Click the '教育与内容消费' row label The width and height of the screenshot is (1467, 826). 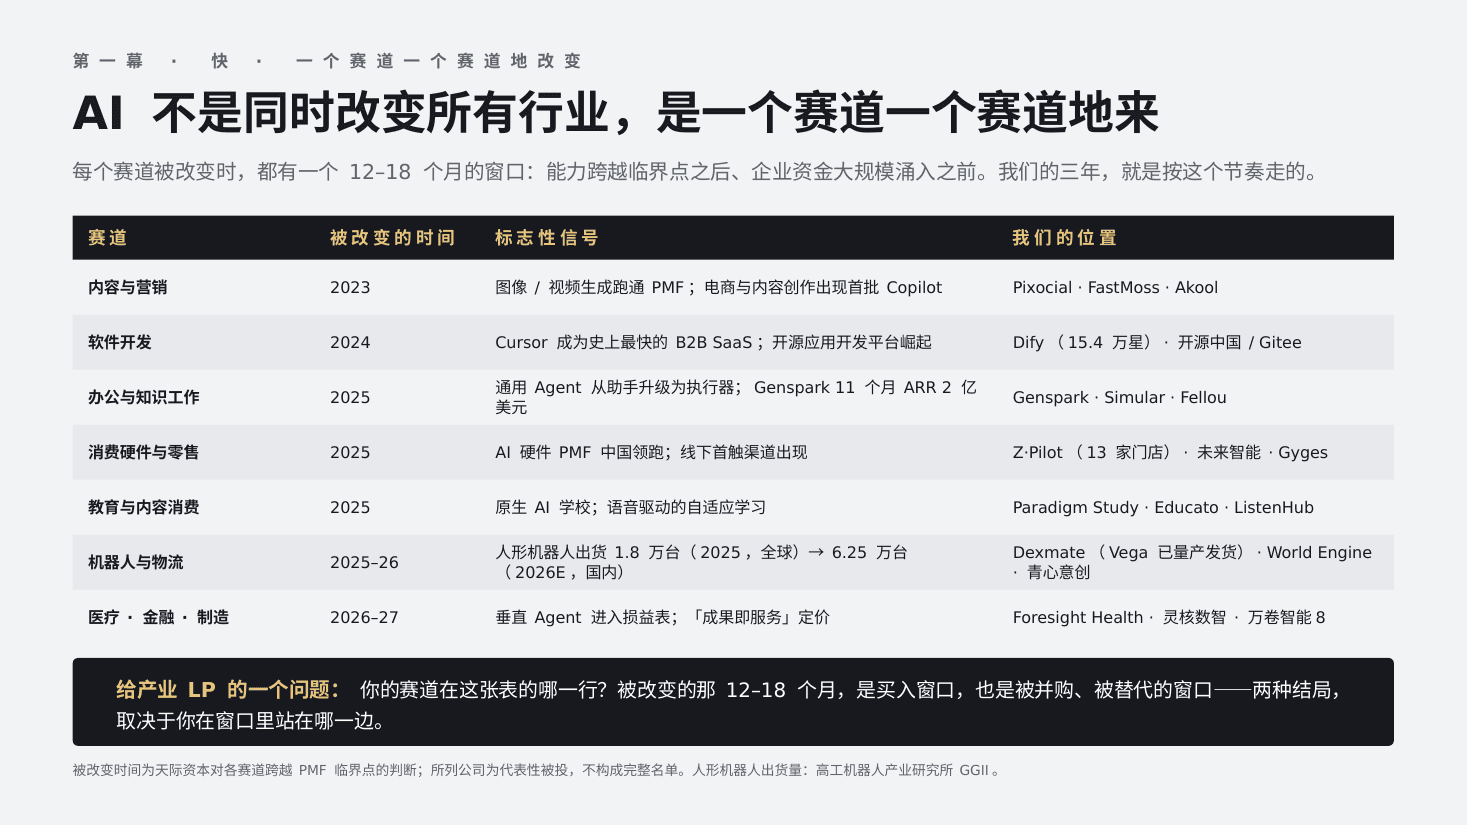[x=144, y=507]
